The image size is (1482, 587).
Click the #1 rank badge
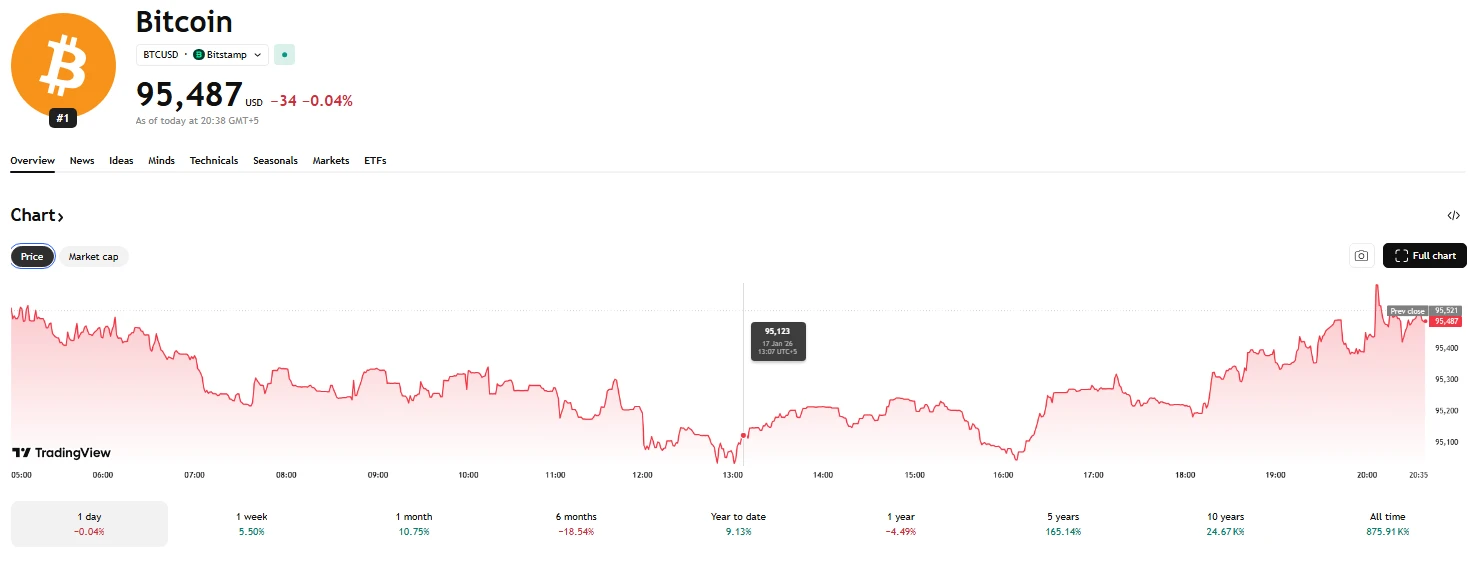tap(63, 118)
